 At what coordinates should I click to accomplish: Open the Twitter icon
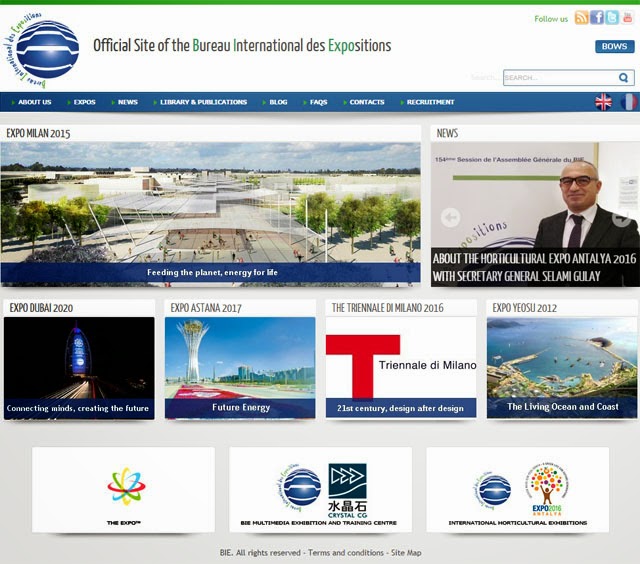click(612, 18)
